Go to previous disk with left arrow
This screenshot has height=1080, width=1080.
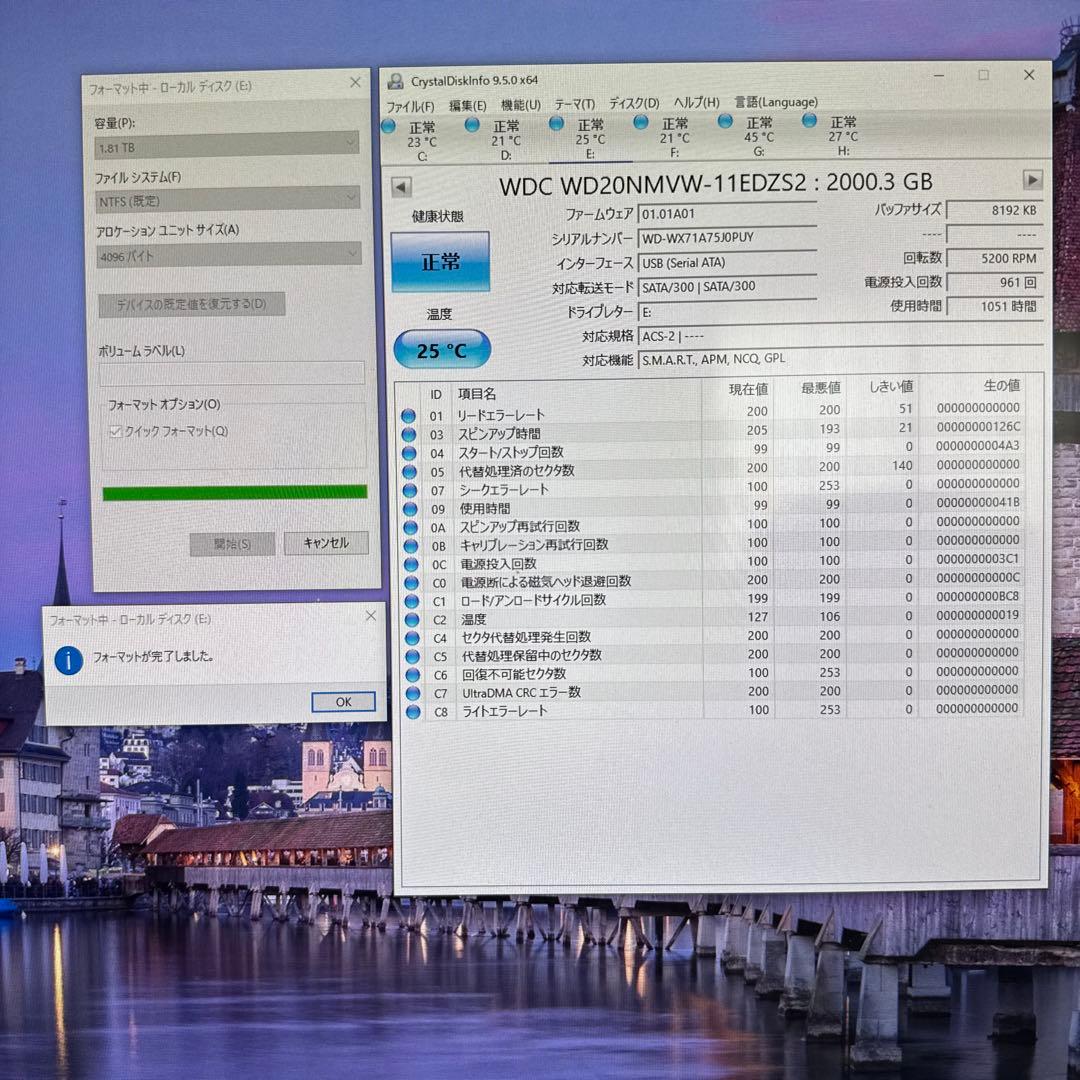coord(402,187)
